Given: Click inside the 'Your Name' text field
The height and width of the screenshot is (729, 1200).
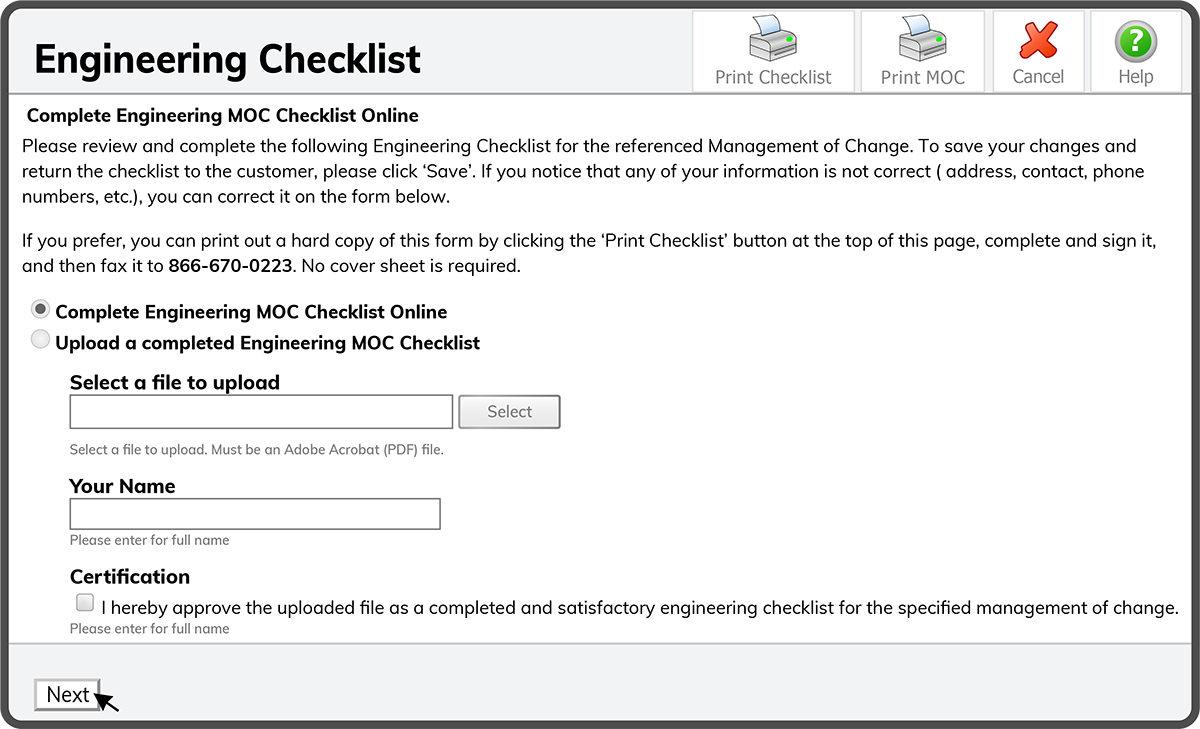Looking at the screenshot, I should 254,513.
